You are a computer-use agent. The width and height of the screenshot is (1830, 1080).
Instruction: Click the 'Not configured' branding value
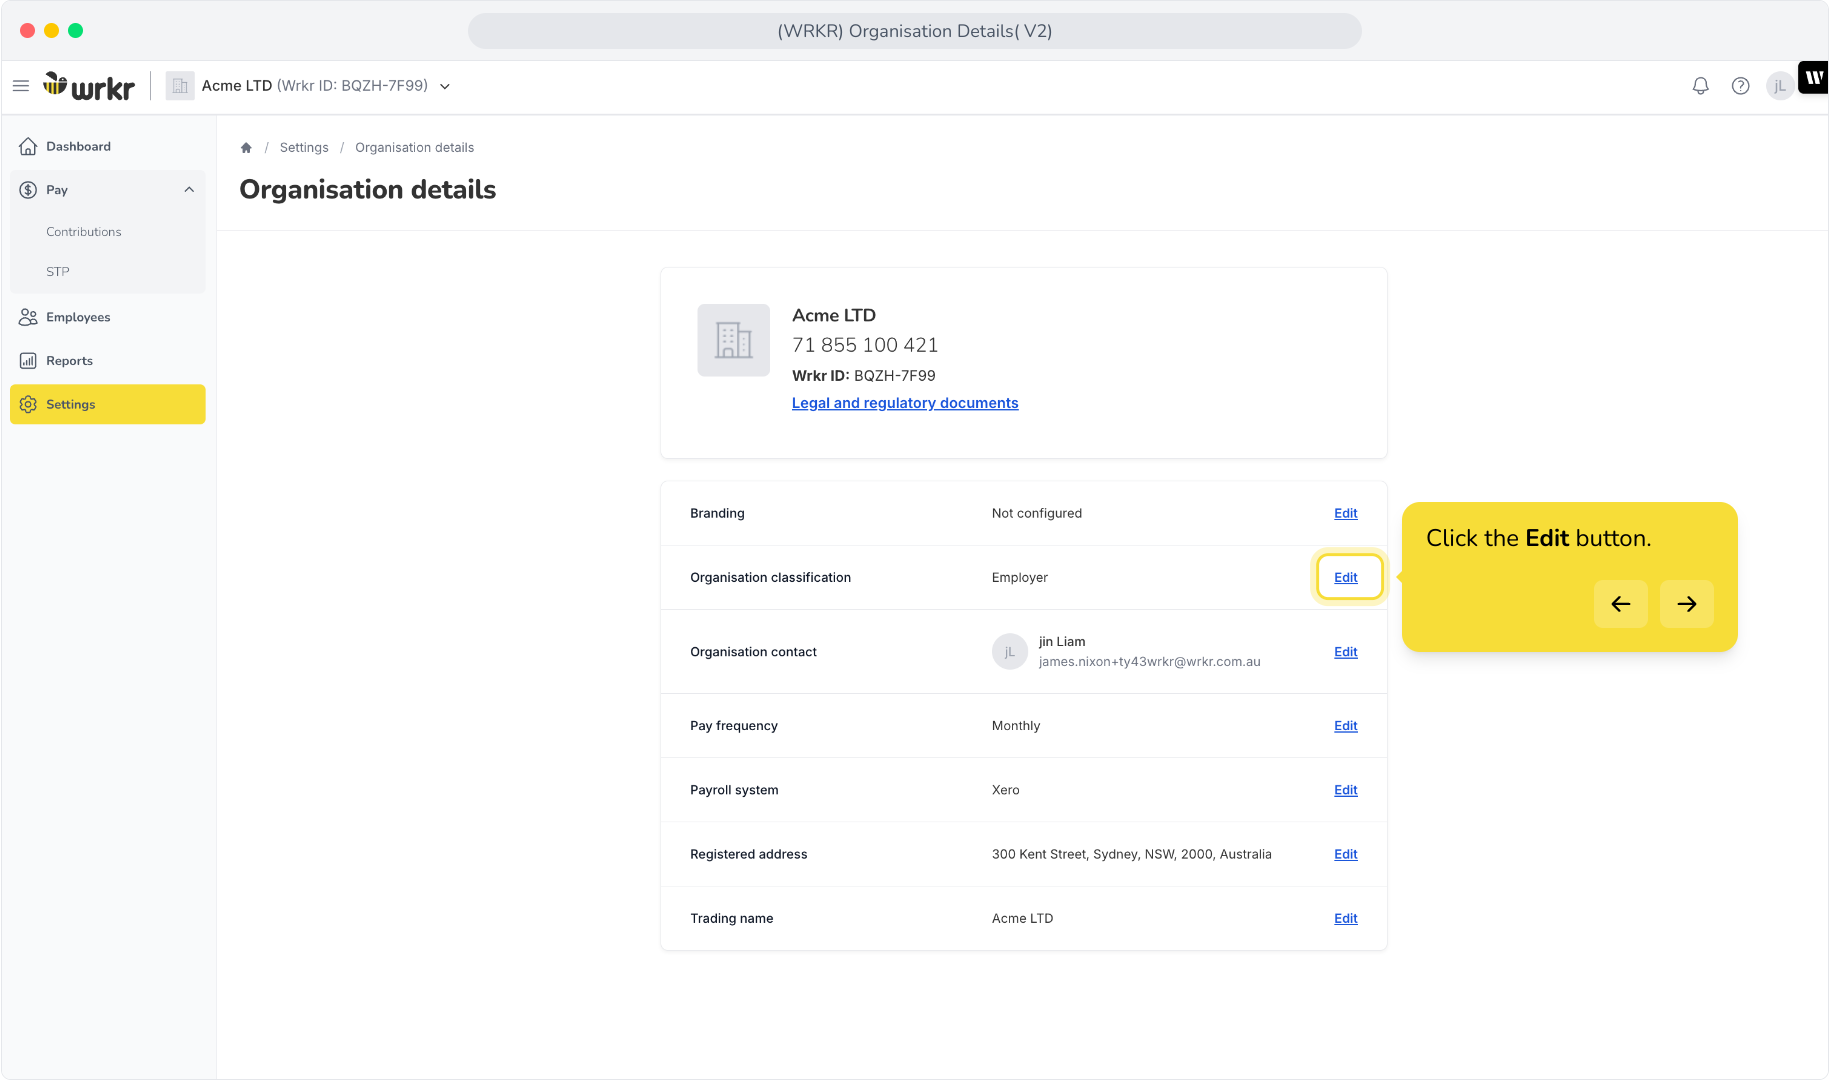[x=1037, y=513]
